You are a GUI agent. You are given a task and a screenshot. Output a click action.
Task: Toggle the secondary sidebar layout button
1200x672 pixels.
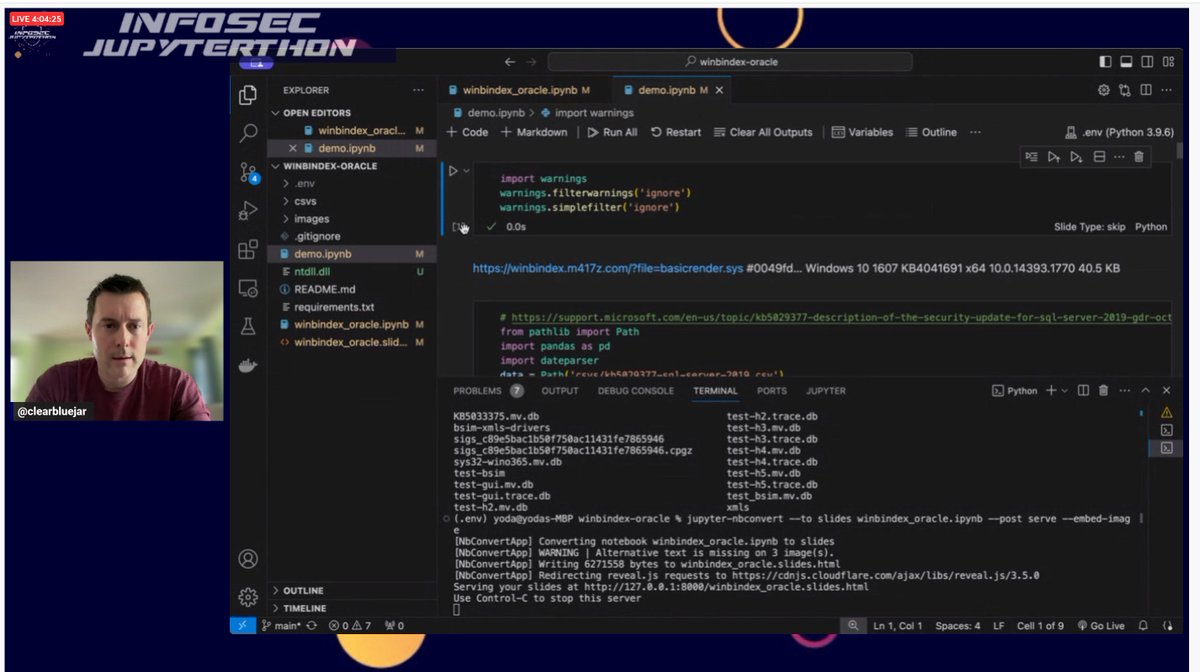[x=1149, y=62]
